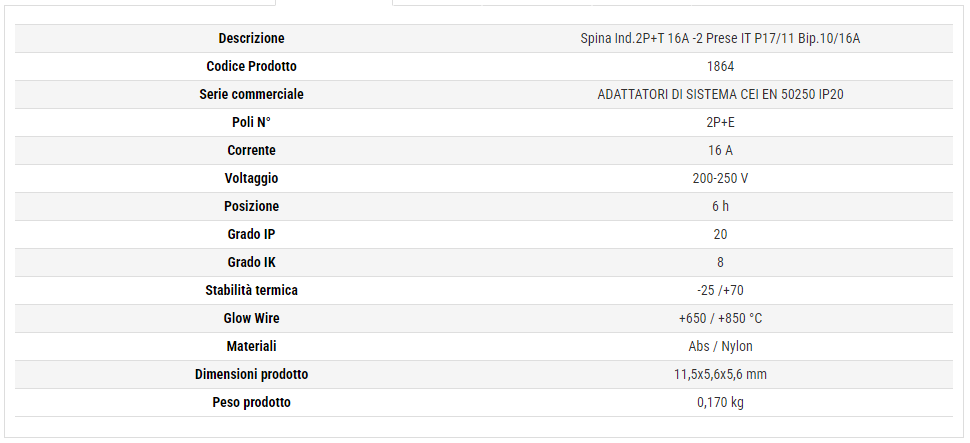Click the Voltaggio label
970x443 pixels.
(251, 179)
